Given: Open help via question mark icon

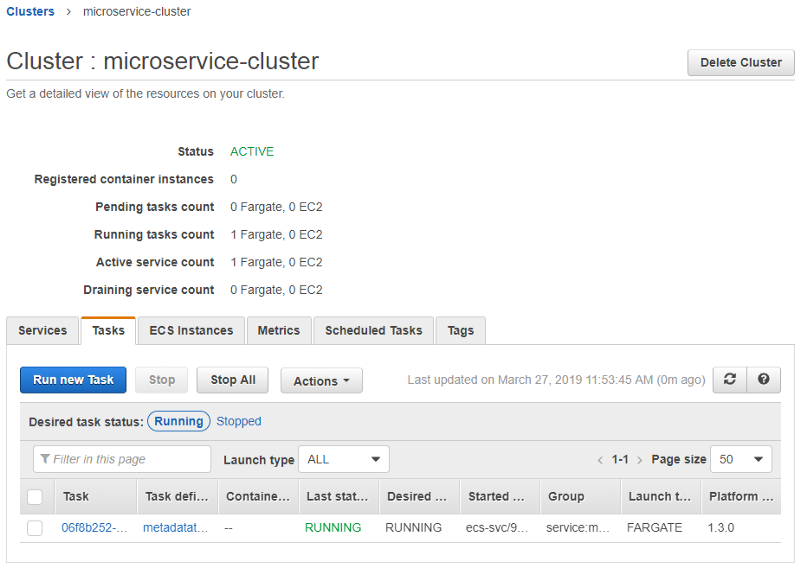Looking at the screenshot, I should pos(763,380).
